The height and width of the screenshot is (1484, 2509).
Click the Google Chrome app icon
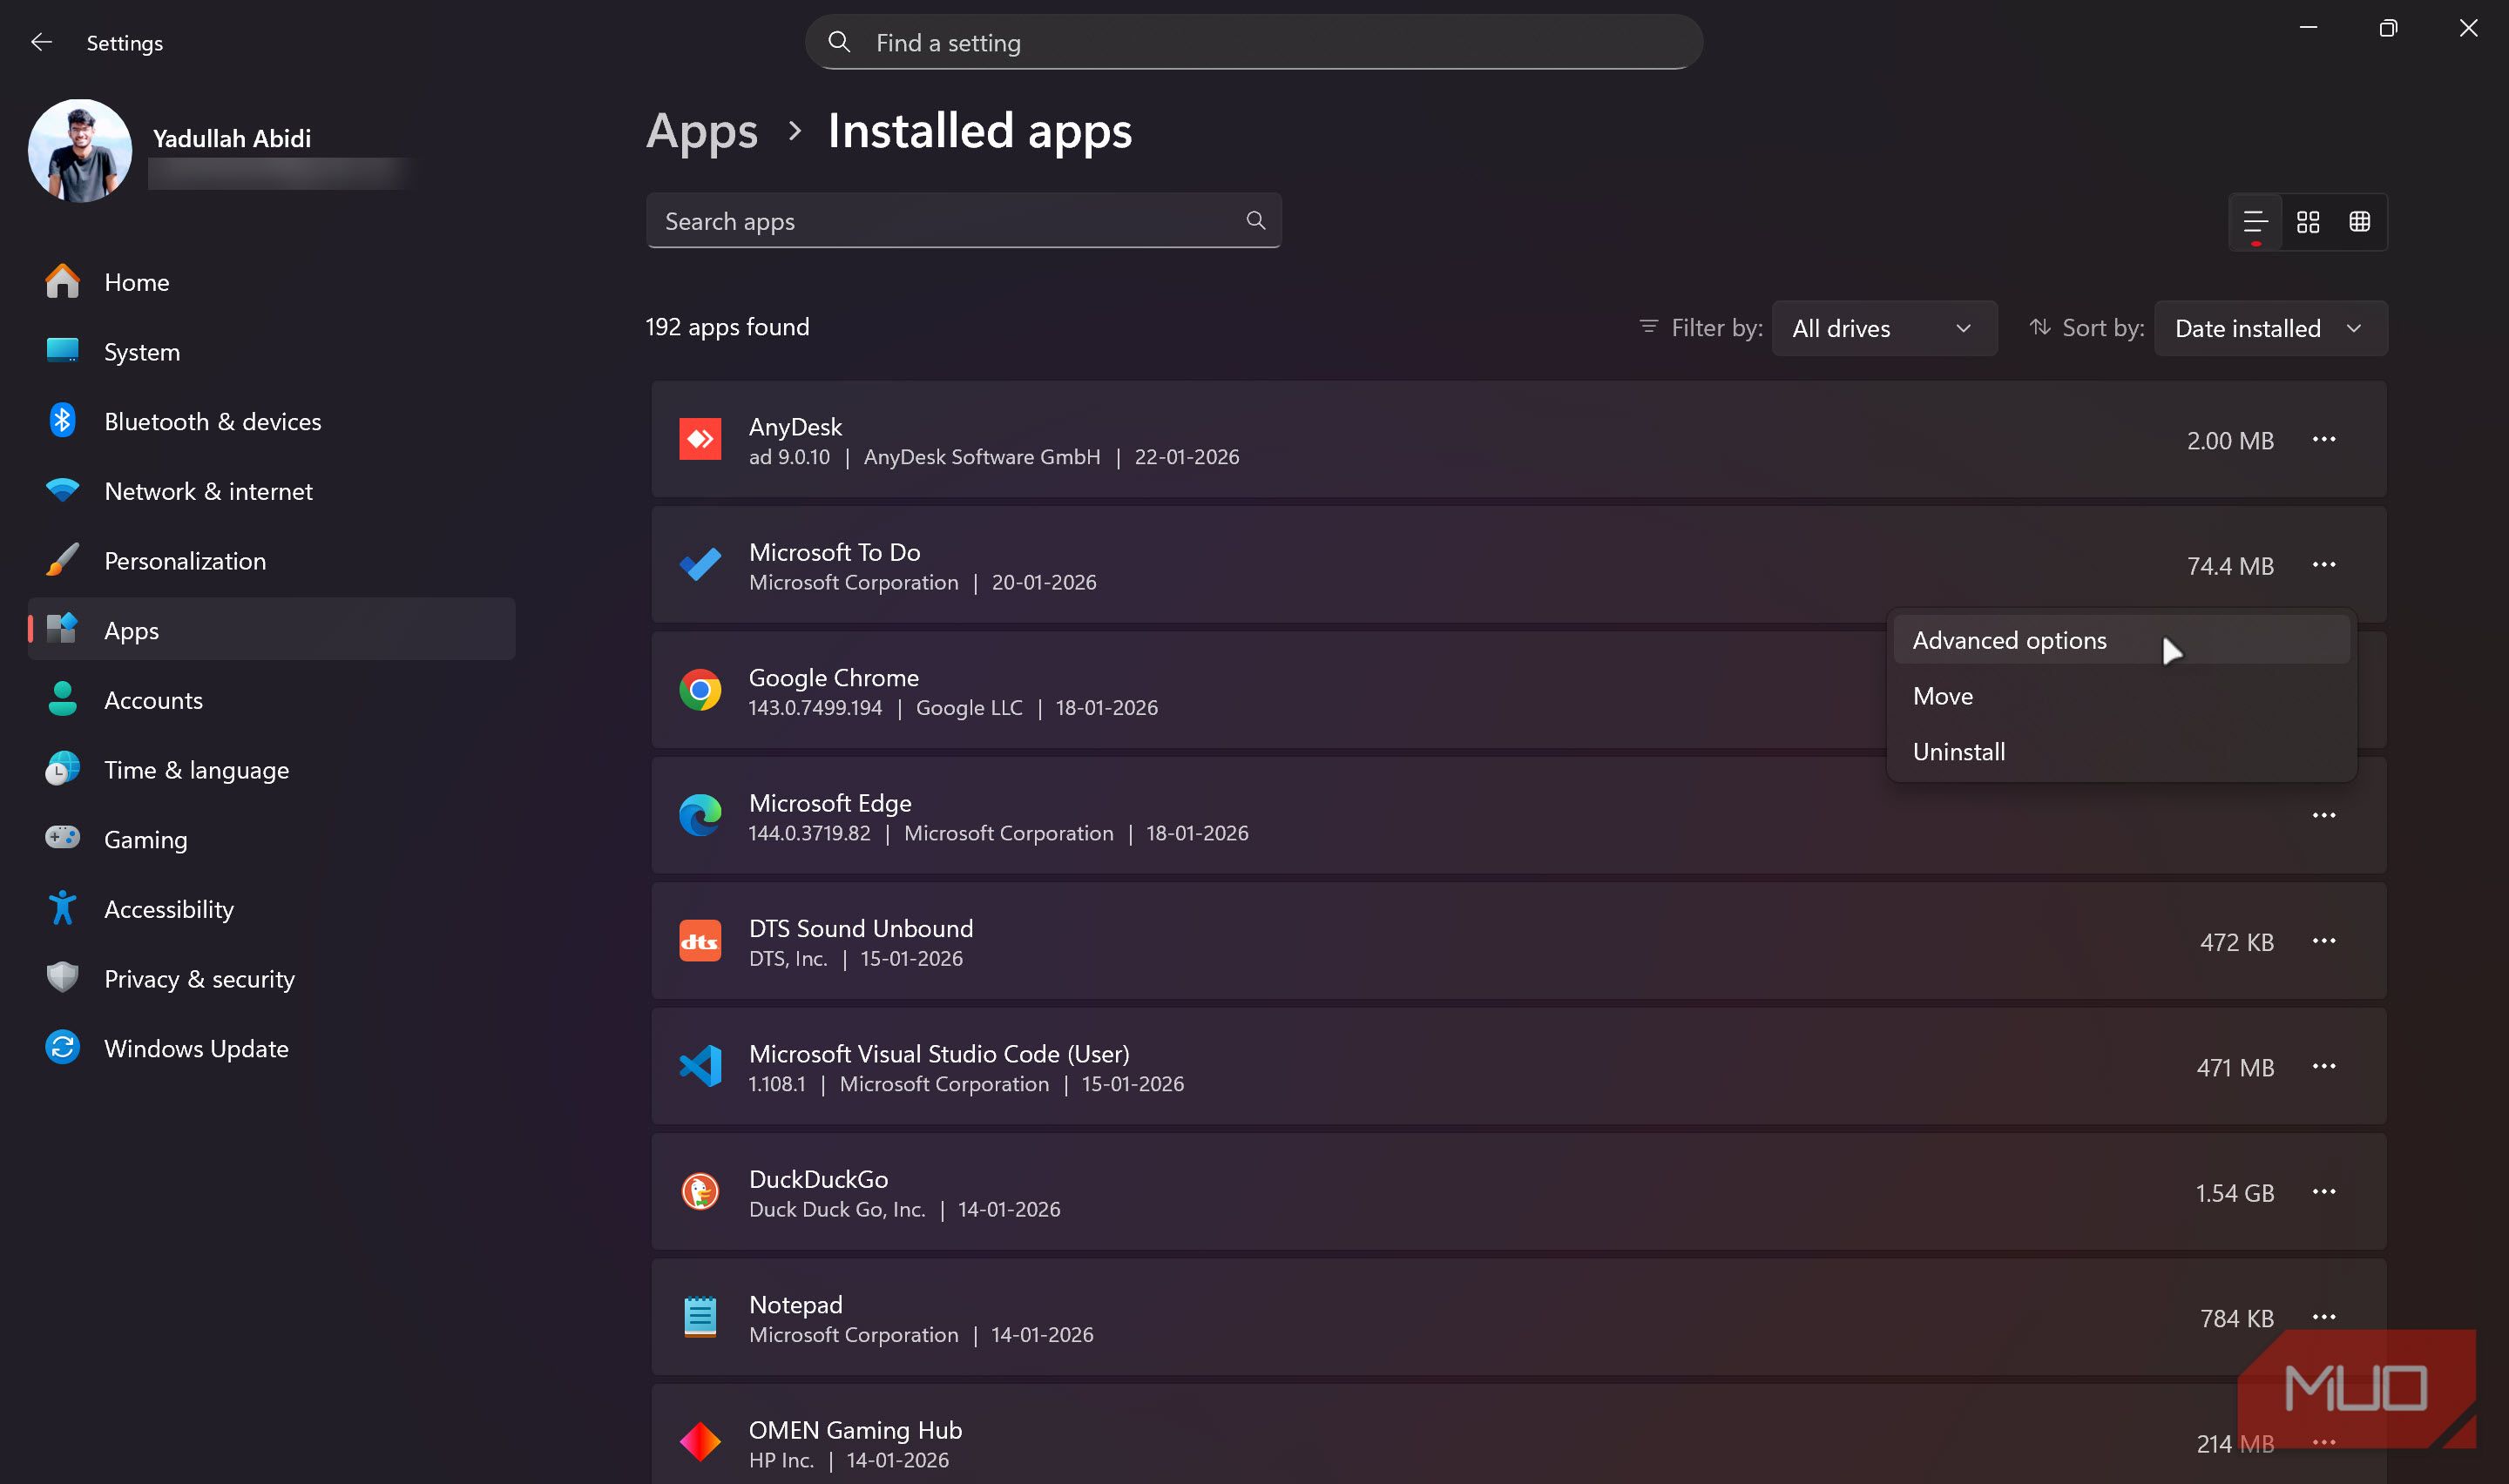[700, 691]
